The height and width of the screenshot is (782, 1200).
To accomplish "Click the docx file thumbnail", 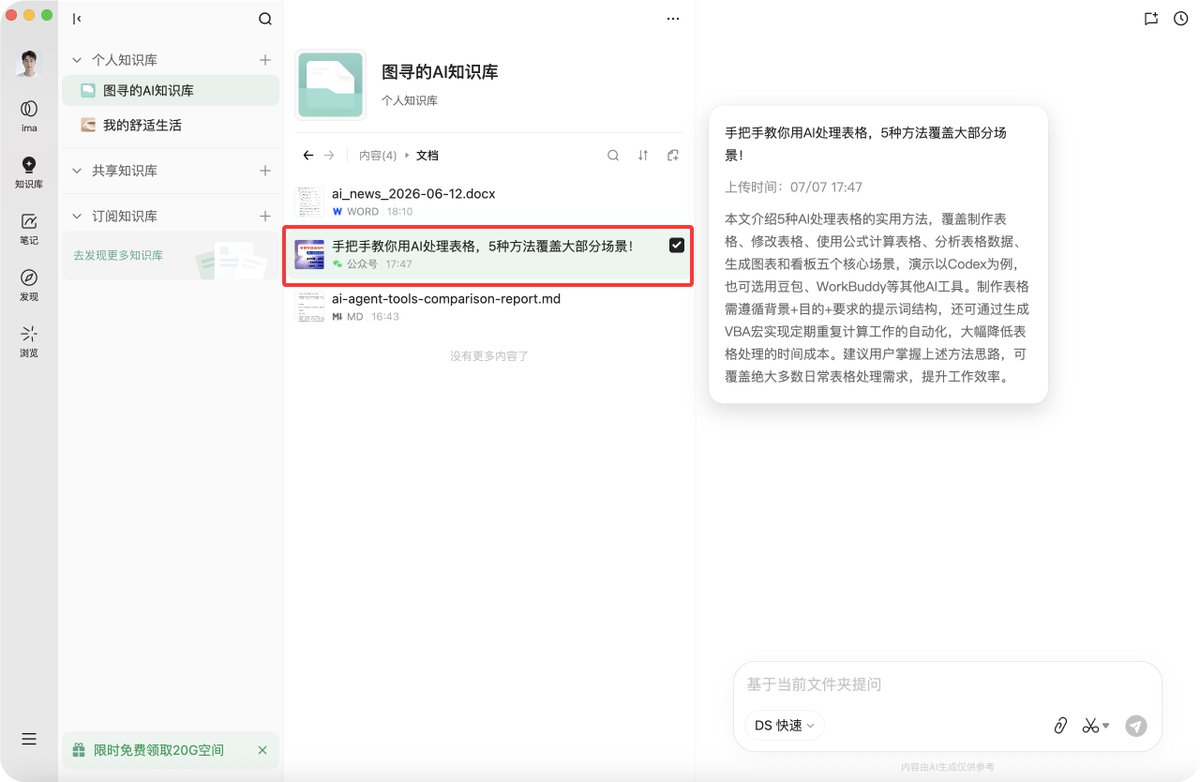I will 310,201.
